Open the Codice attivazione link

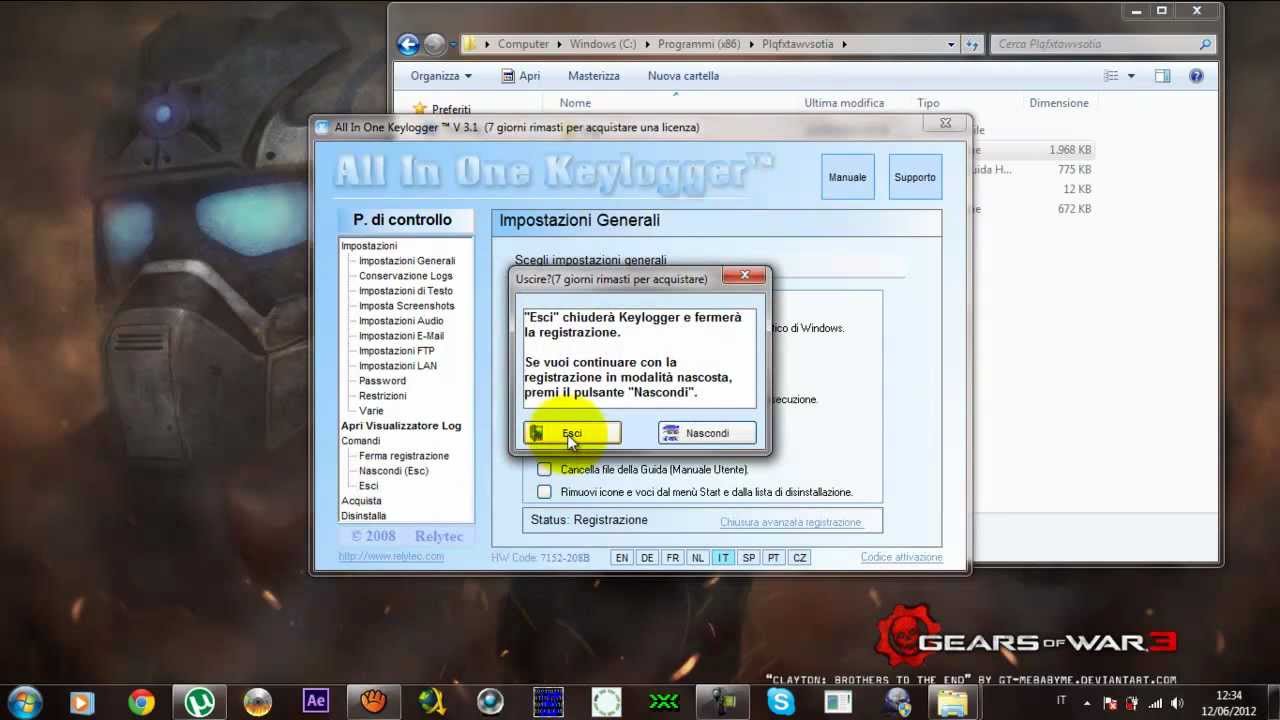tap(901, 557)
